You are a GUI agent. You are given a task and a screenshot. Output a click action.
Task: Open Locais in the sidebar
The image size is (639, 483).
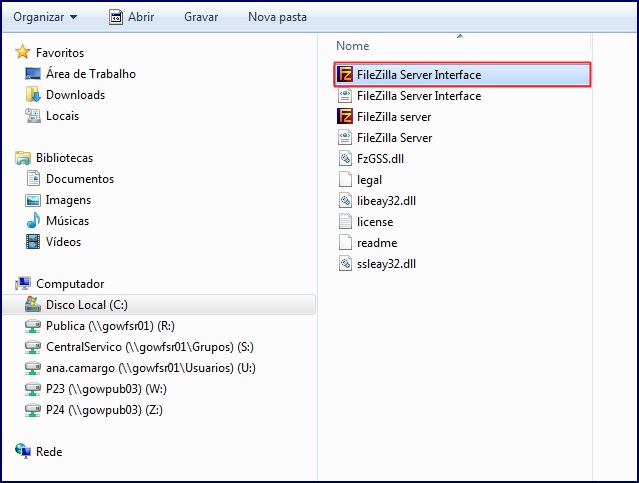62,116
